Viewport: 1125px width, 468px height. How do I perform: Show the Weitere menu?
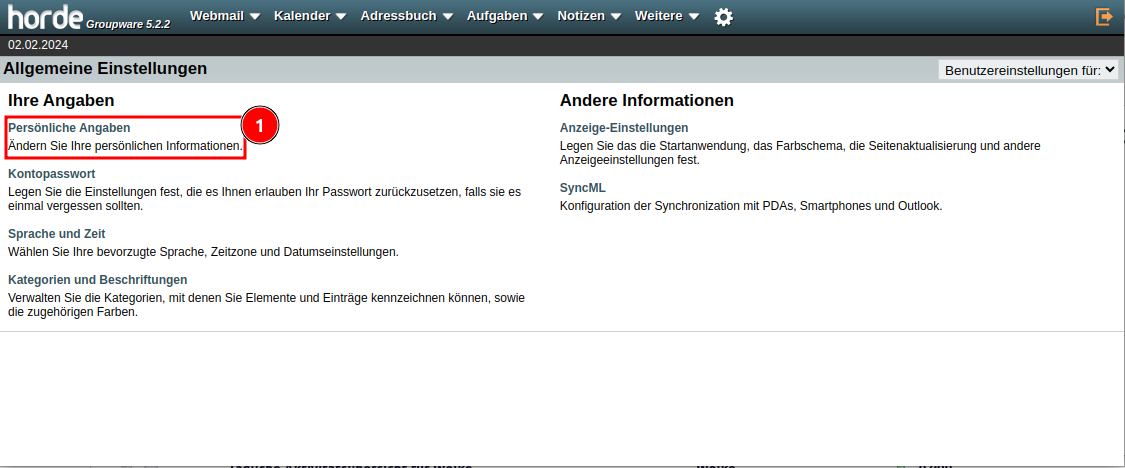click(x=658, y=16)
